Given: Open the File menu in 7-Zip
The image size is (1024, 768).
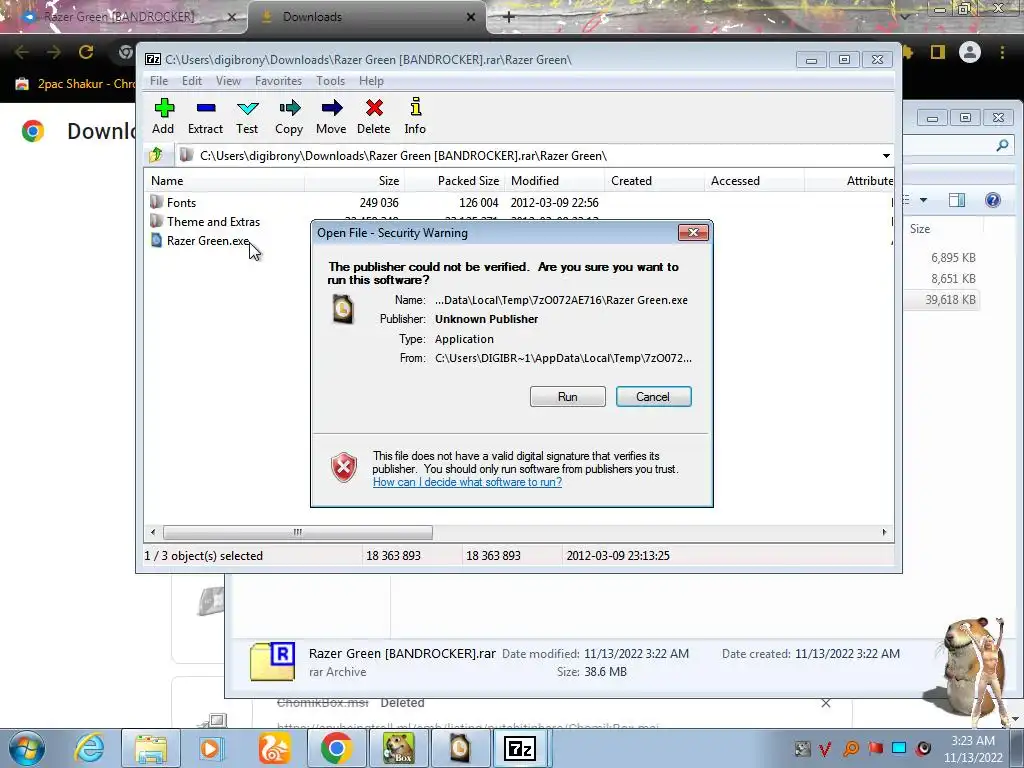Looking at the screenshot, I should [x=159, y=80].
